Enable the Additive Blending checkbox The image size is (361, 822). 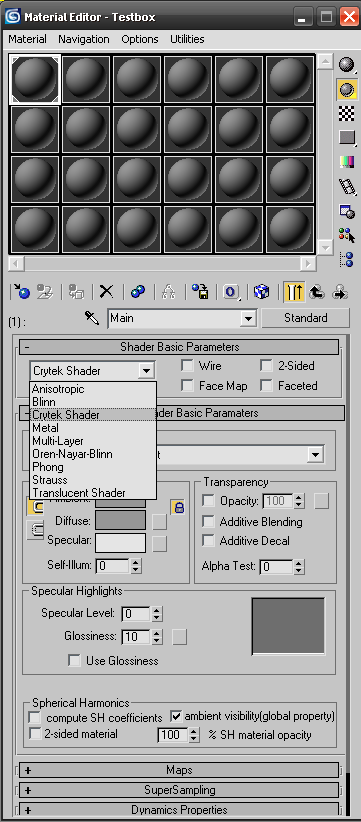(209, 522)
